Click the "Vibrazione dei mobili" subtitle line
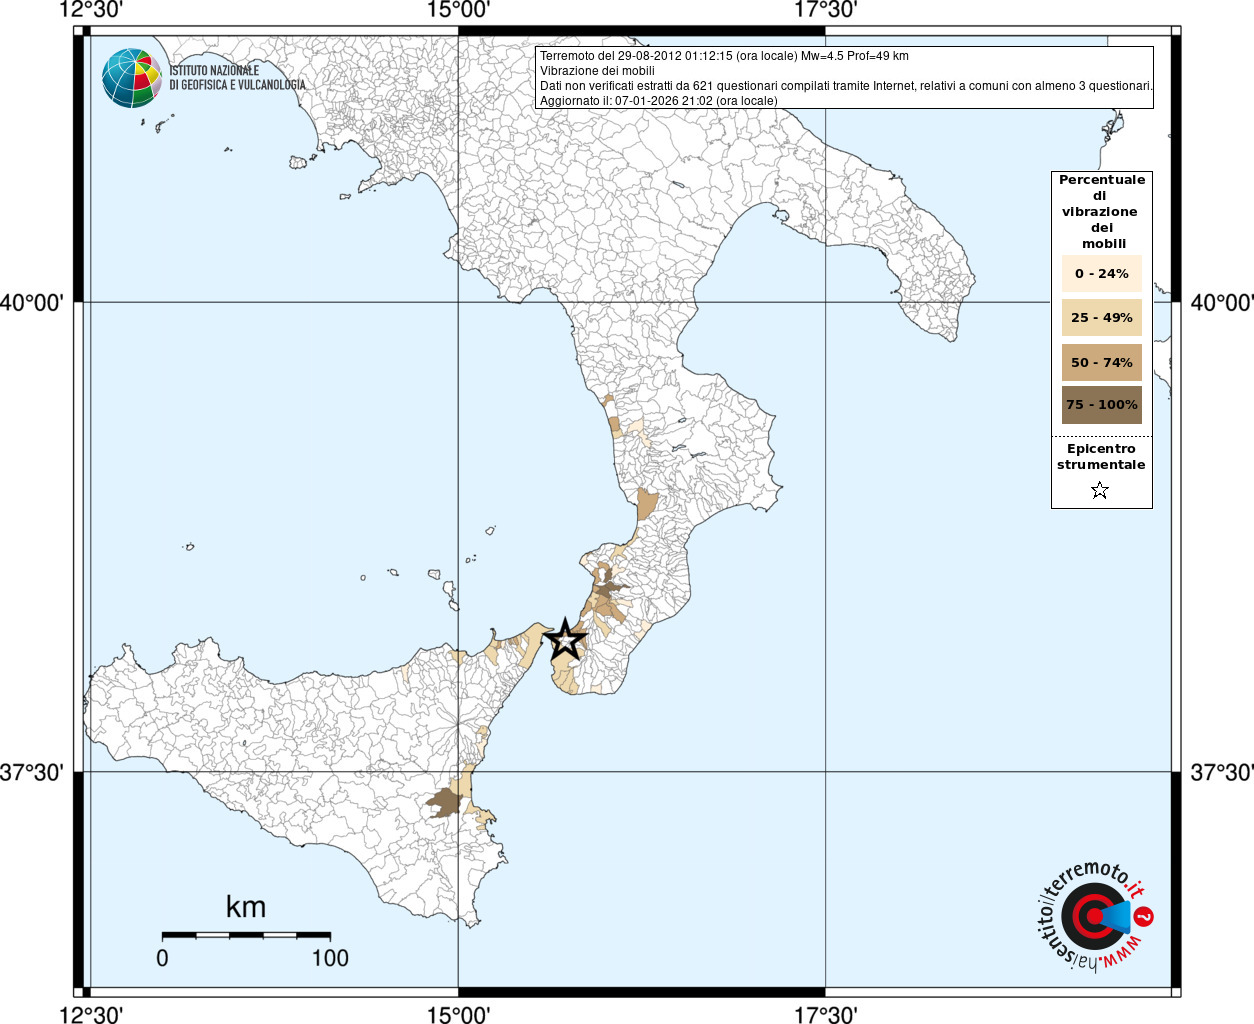 pyautogui.click(x=597, y=71)
